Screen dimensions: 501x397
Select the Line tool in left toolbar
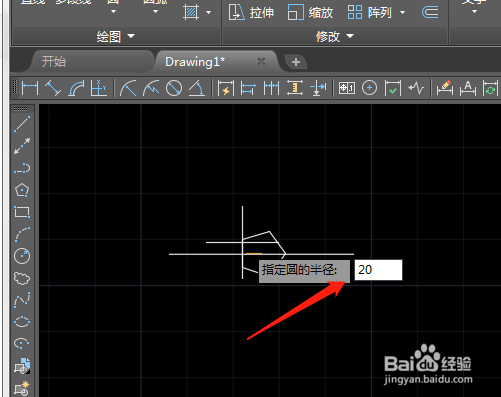[22, 124]
